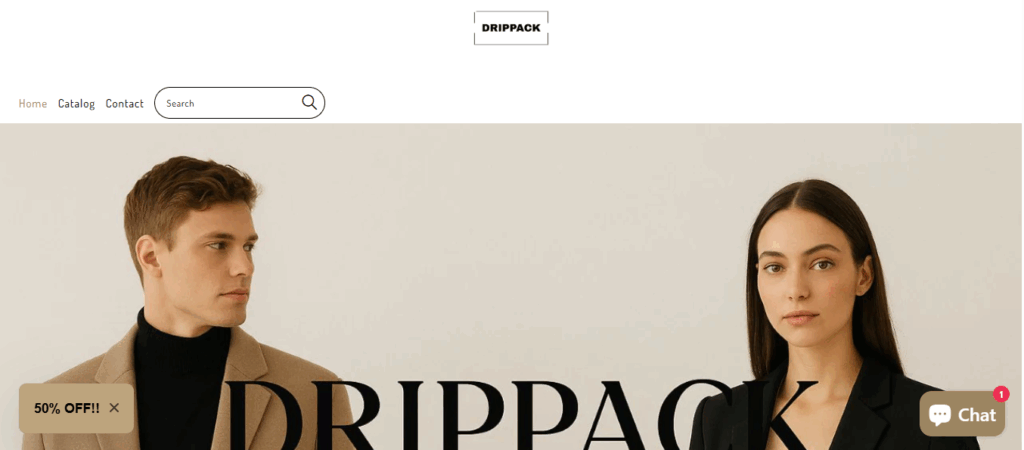
Task: Dismiss the 50% OFF popup with X
Action: [x=114, y=408]
